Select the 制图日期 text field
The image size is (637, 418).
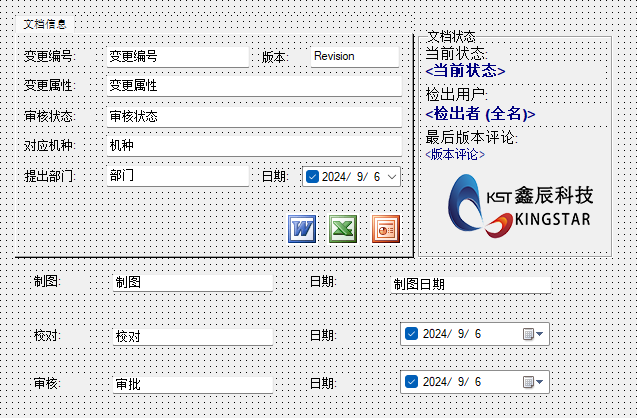[469, 284]
